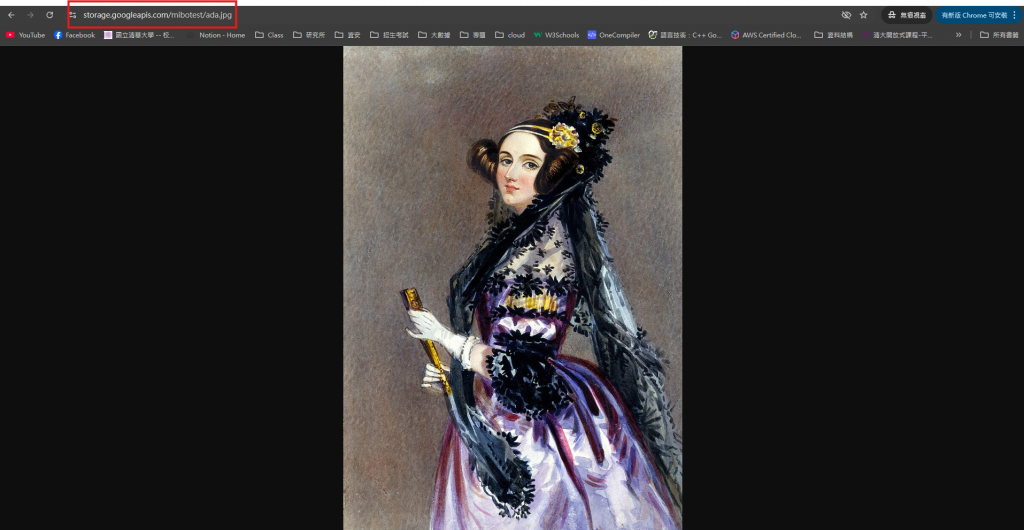Open the 資料結構 bookmark folder
This screenshot has width=1024, height=530.
click(x=833, y=35)
